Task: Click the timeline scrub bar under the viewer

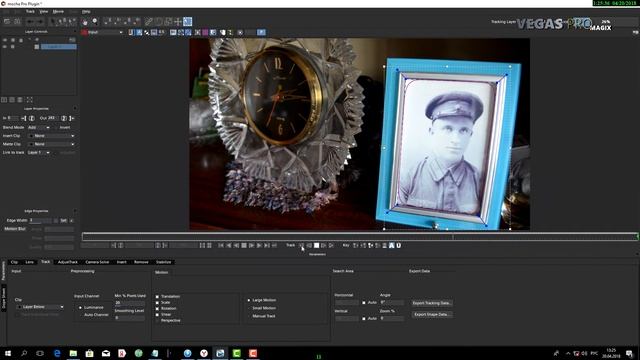Action: pyautogui.click(x=360, y=236)
